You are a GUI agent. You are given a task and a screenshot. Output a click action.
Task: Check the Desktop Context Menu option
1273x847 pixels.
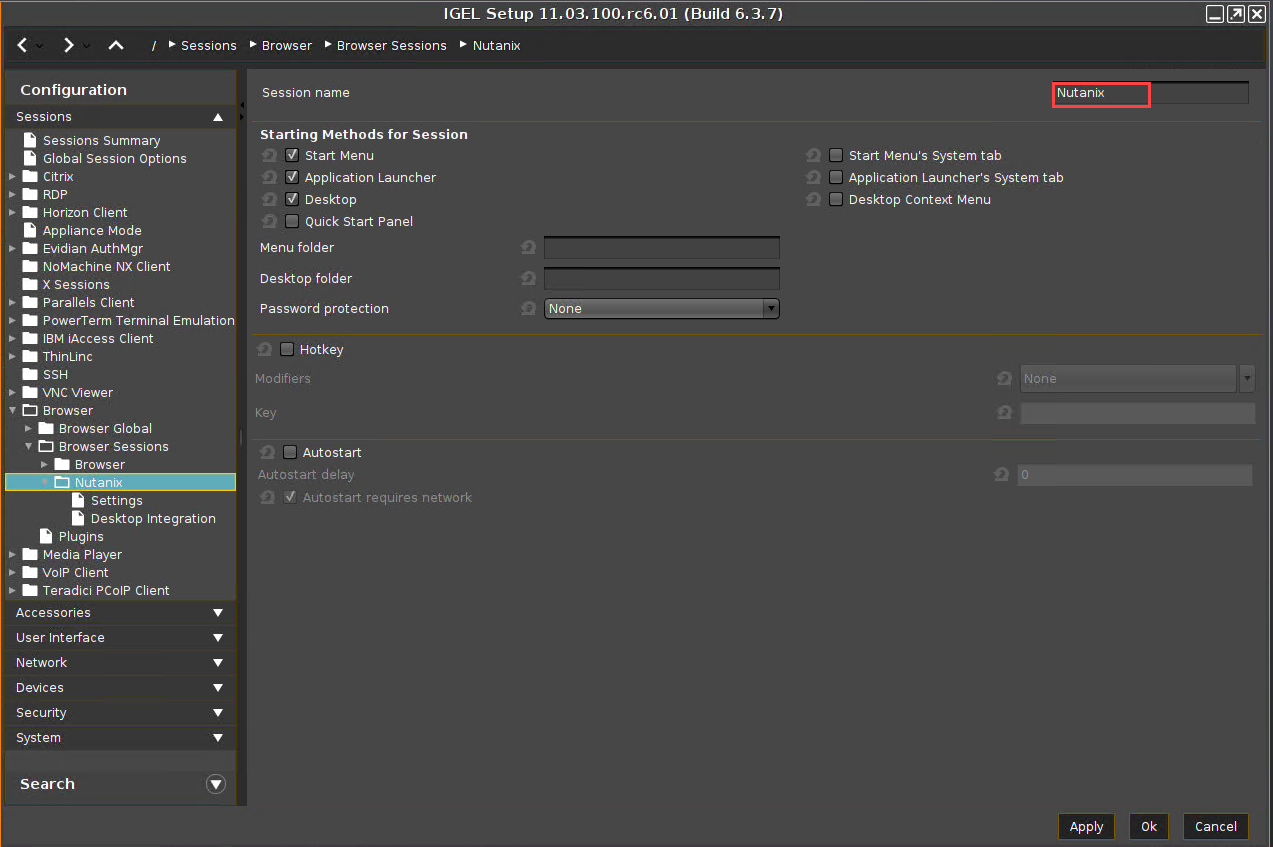tap(836, 200)
